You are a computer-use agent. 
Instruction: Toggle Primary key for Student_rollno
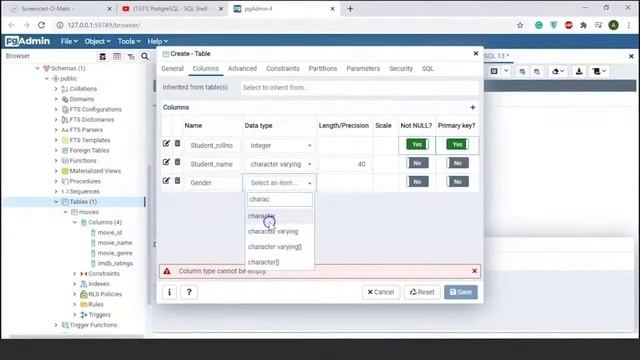(457, 144)
